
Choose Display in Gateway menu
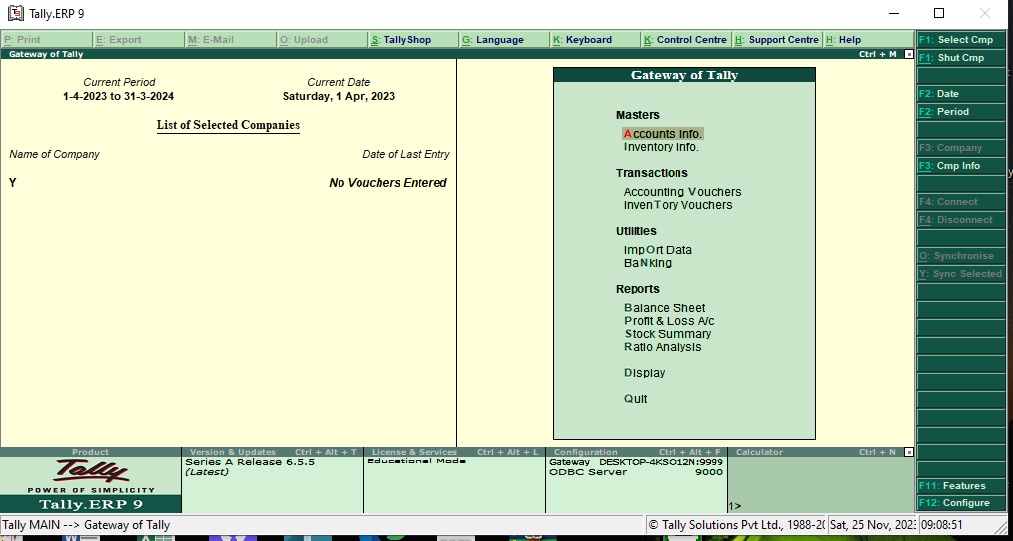click(x=644, y=373)
